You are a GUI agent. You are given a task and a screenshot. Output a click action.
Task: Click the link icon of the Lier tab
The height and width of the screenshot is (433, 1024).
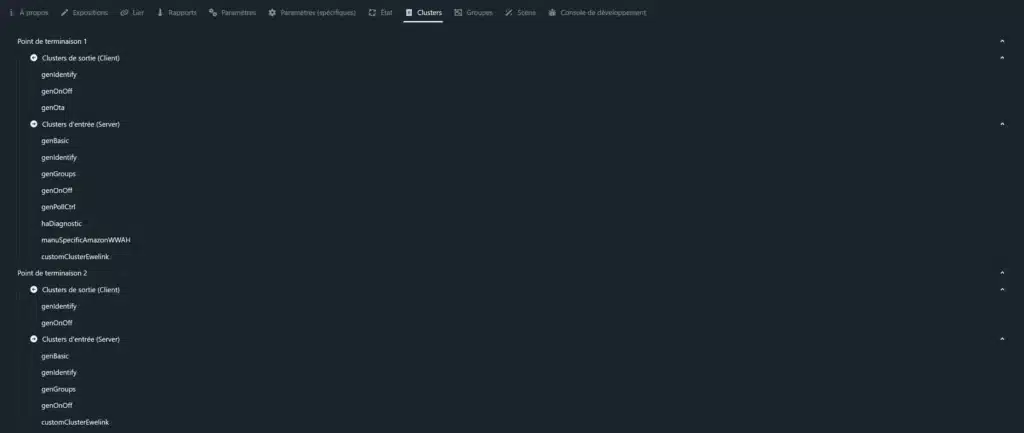[124, 13]
